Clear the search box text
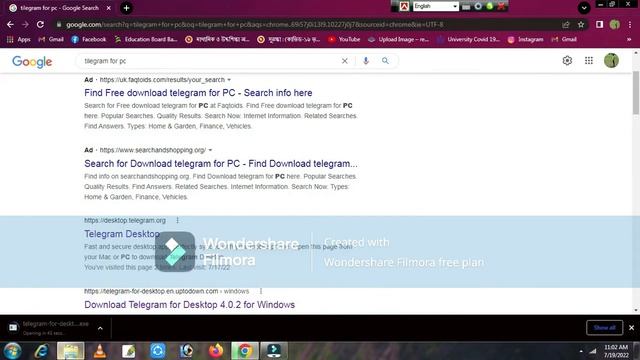The width and height of the screenshot is (640, 360). pyautogui.click(x=344, y=61)
